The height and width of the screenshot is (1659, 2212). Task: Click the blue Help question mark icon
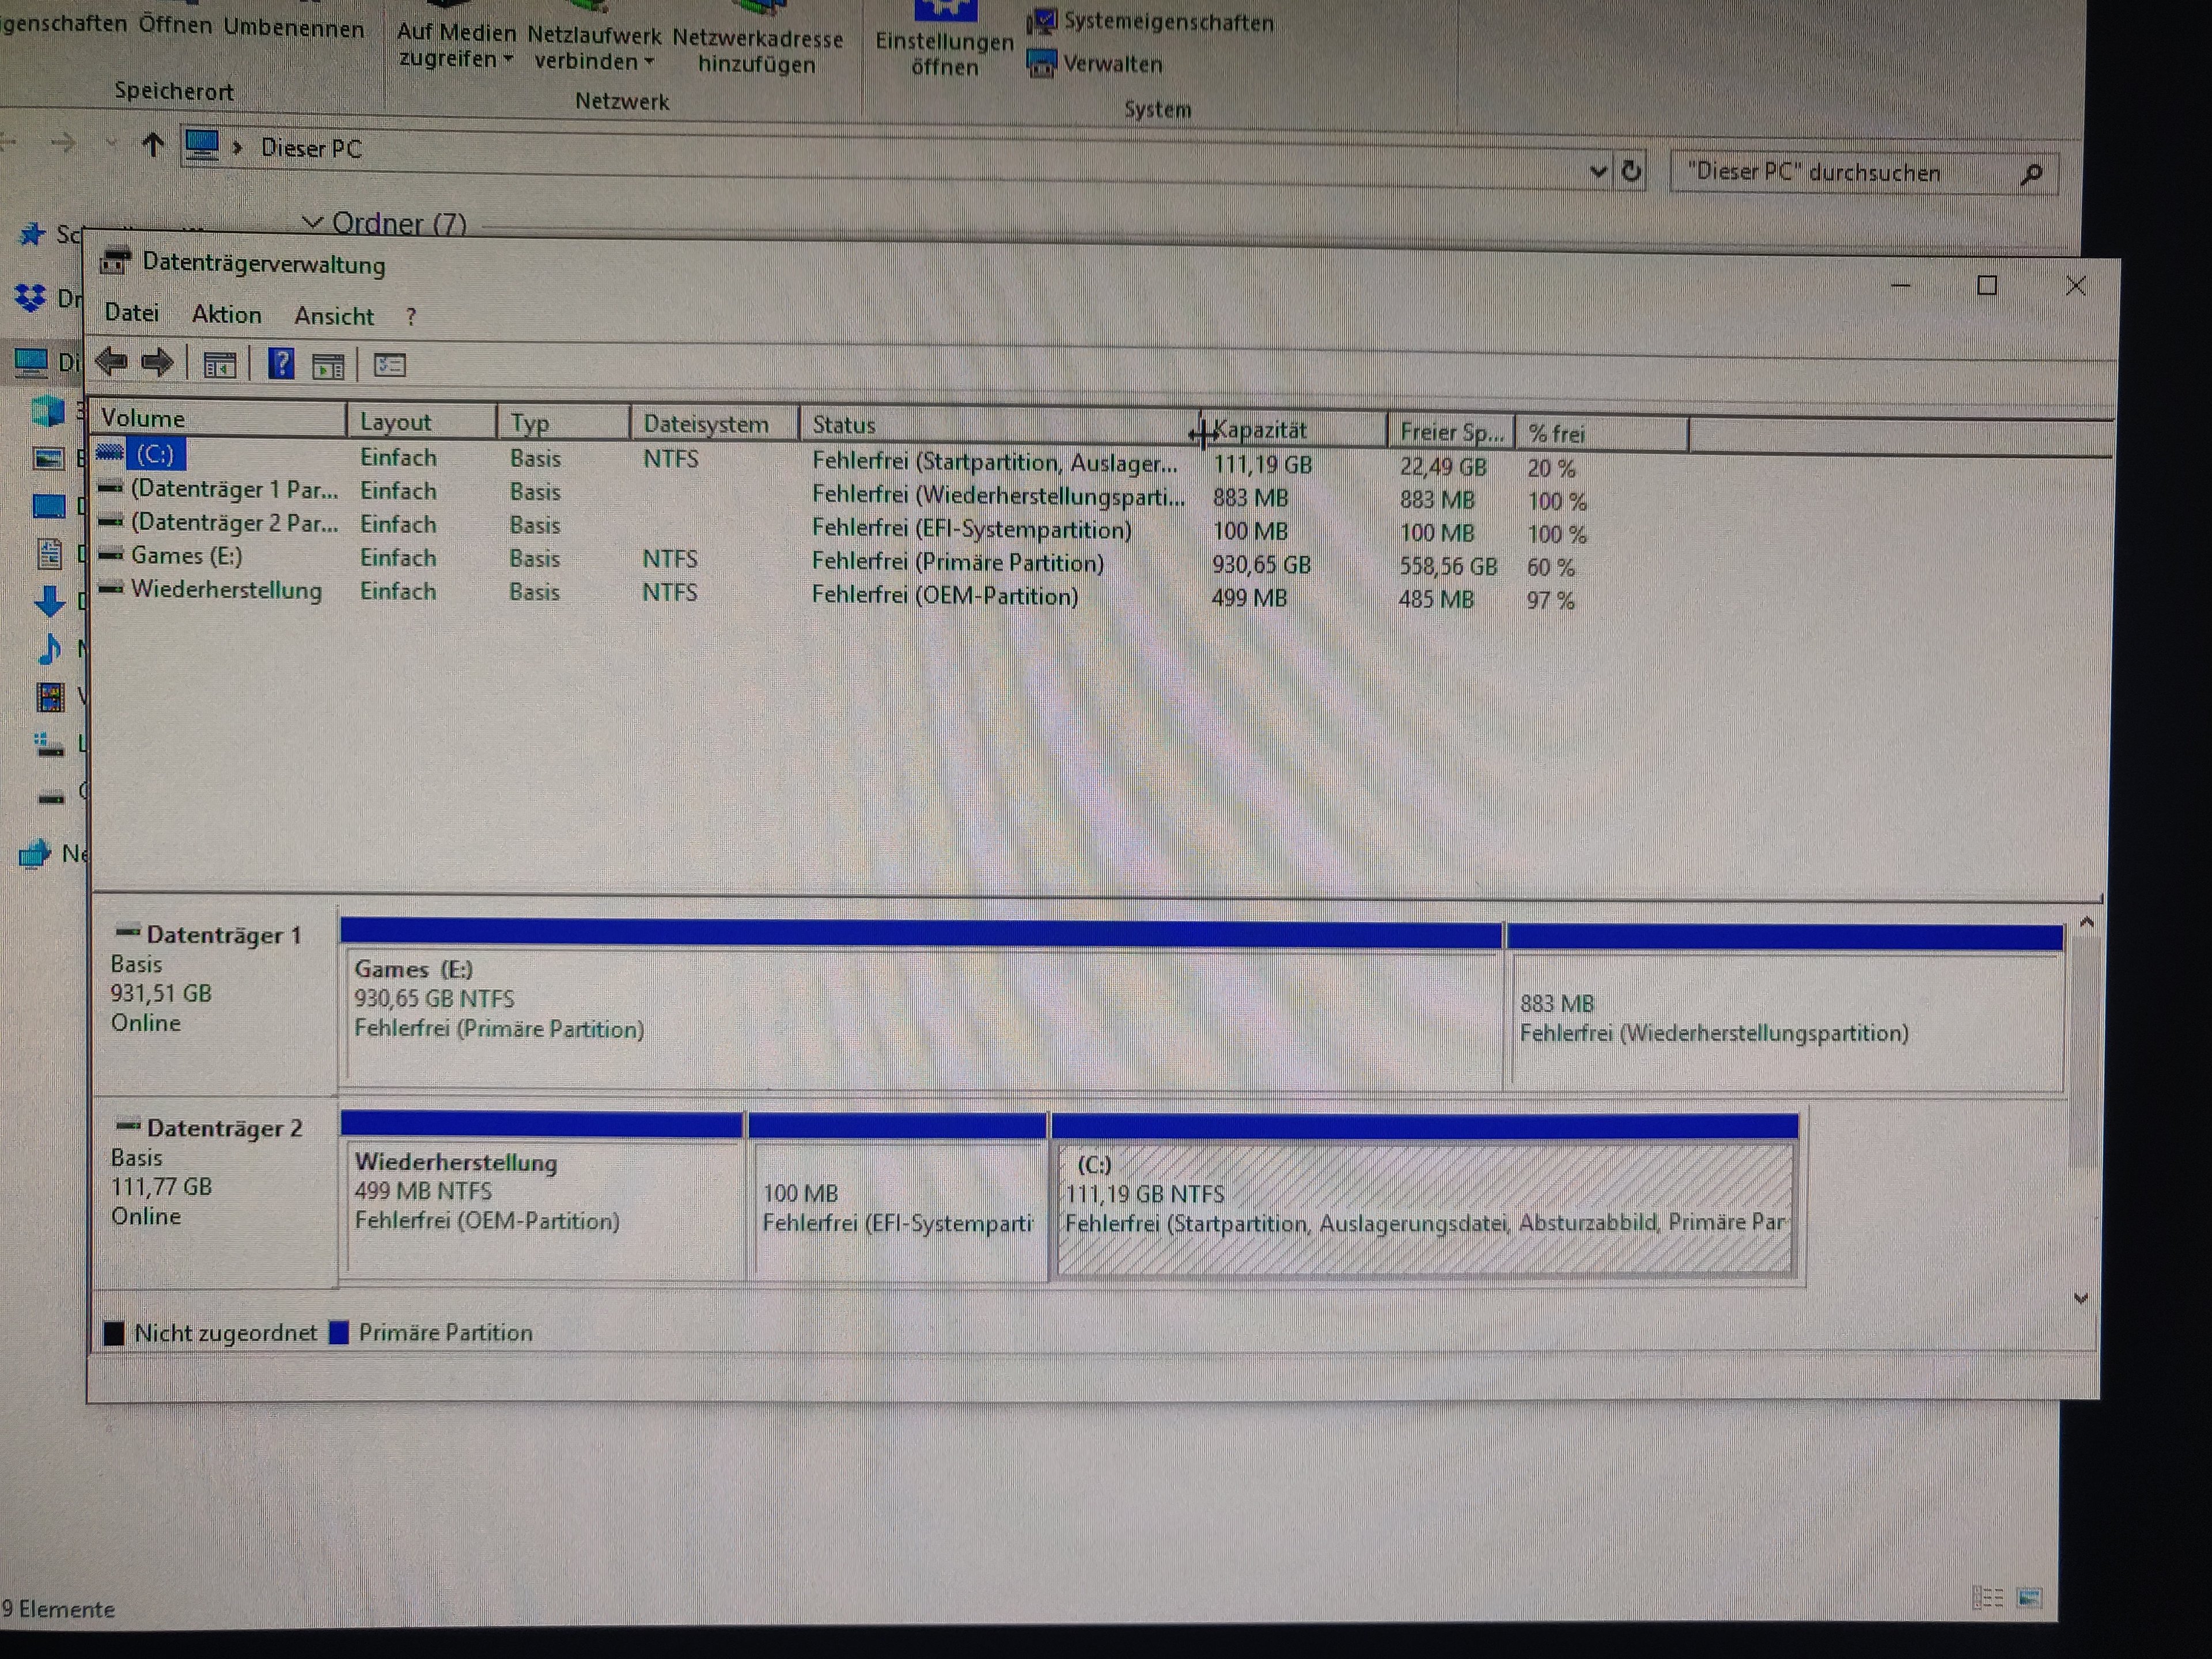282,364
